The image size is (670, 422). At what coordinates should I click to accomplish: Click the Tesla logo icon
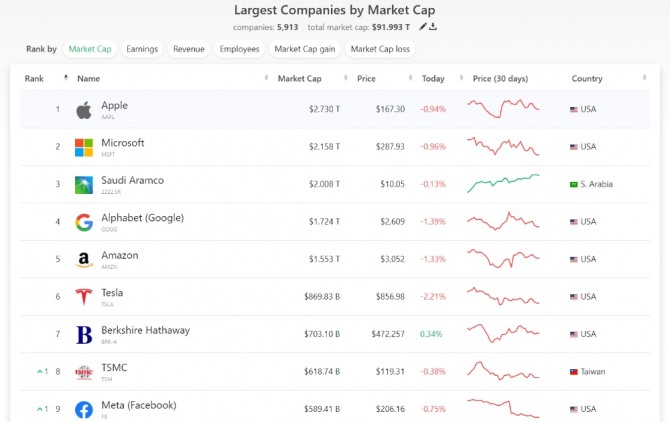point(84,297)
